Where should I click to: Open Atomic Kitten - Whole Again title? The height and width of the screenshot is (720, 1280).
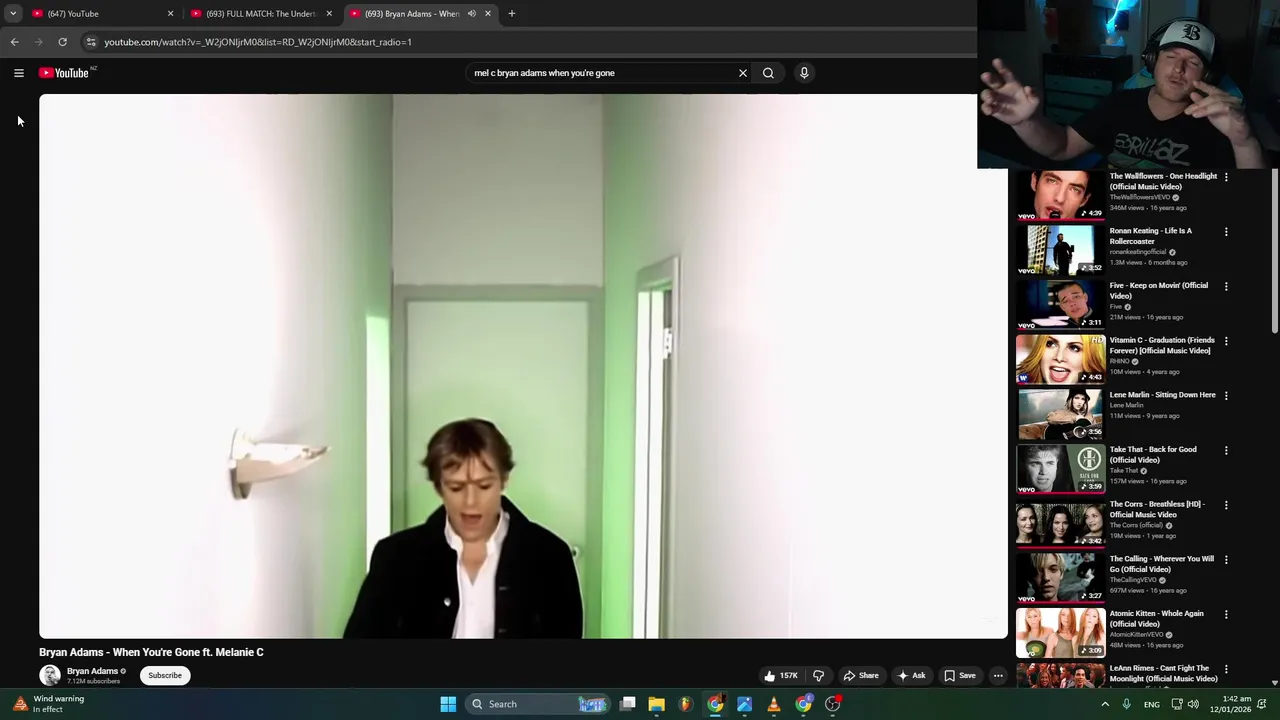click(x=1156, y=618)
